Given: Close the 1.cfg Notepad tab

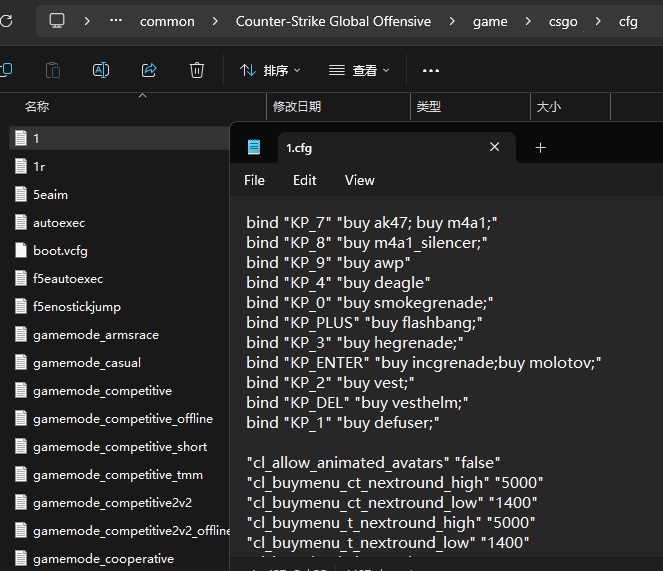Looking at the screenshot, I should 494,147.
